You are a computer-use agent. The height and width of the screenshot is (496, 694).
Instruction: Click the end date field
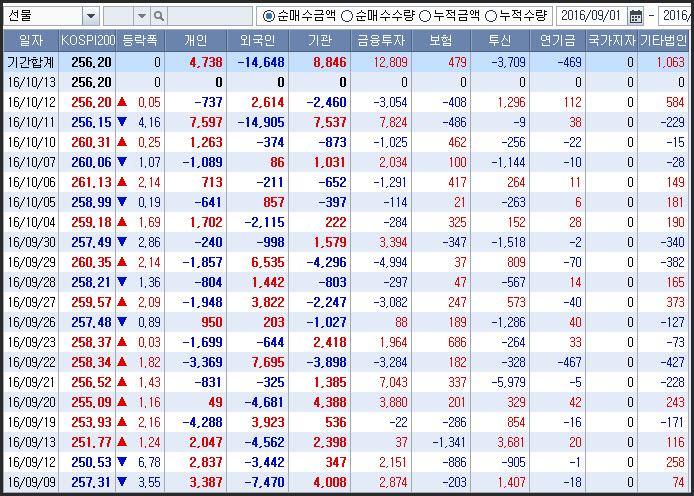click(x=676, y=16)
